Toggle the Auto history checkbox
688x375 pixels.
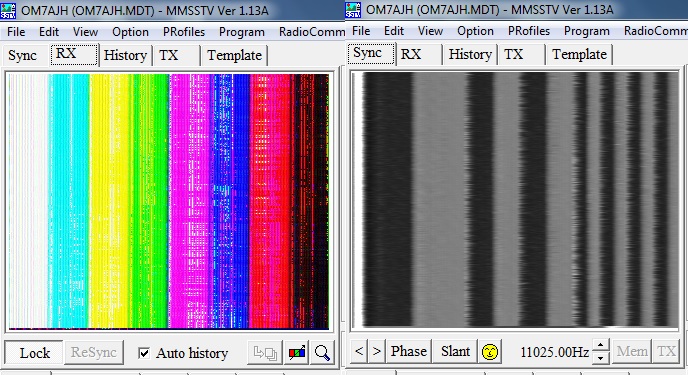point(143,353)
